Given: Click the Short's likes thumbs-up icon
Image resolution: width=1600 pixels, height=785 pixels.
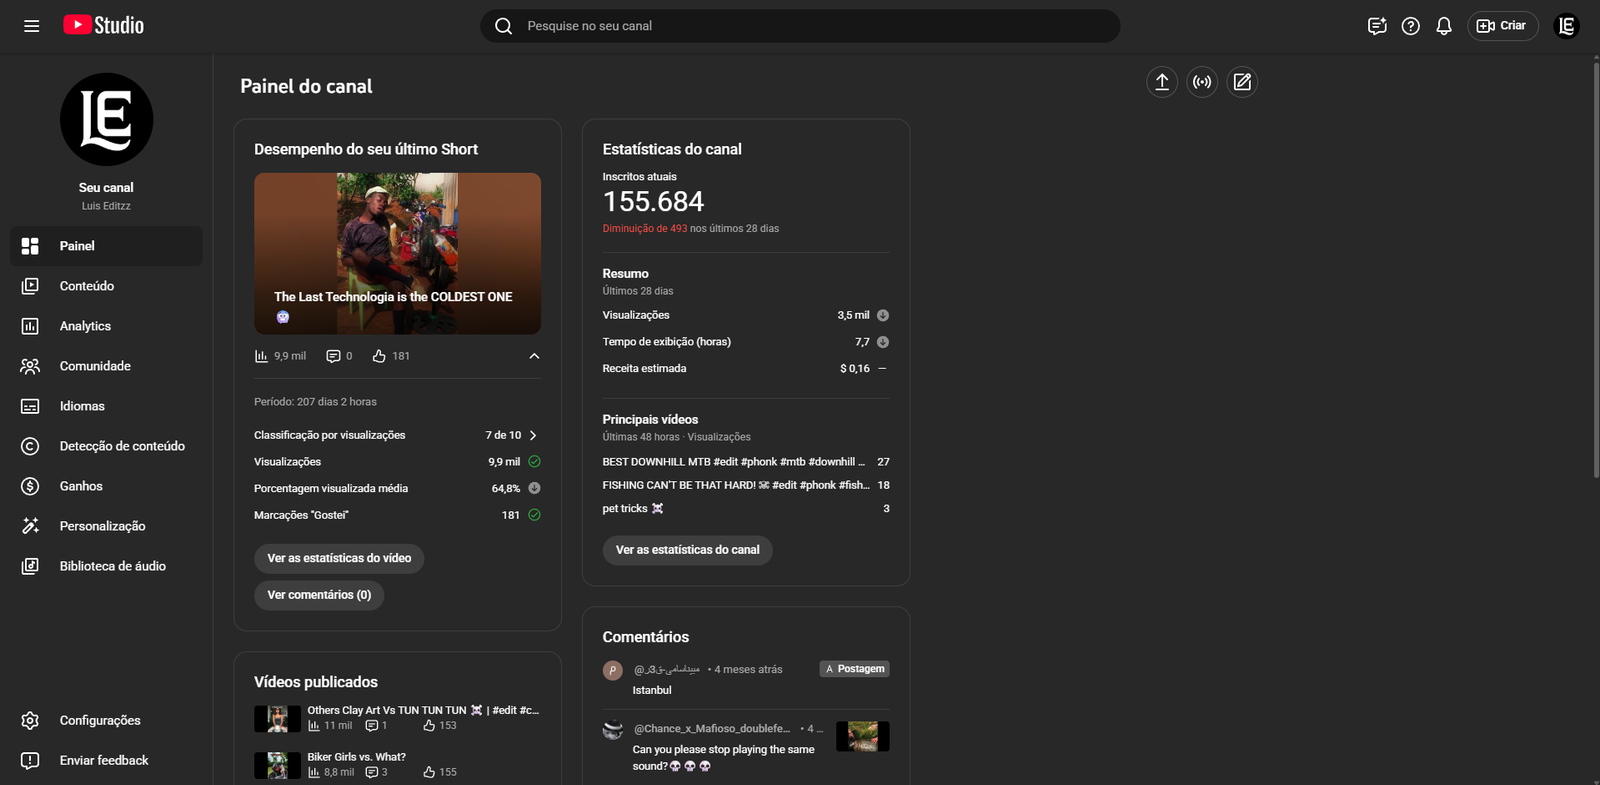Looking at the screenshot, I should [379, 356].
